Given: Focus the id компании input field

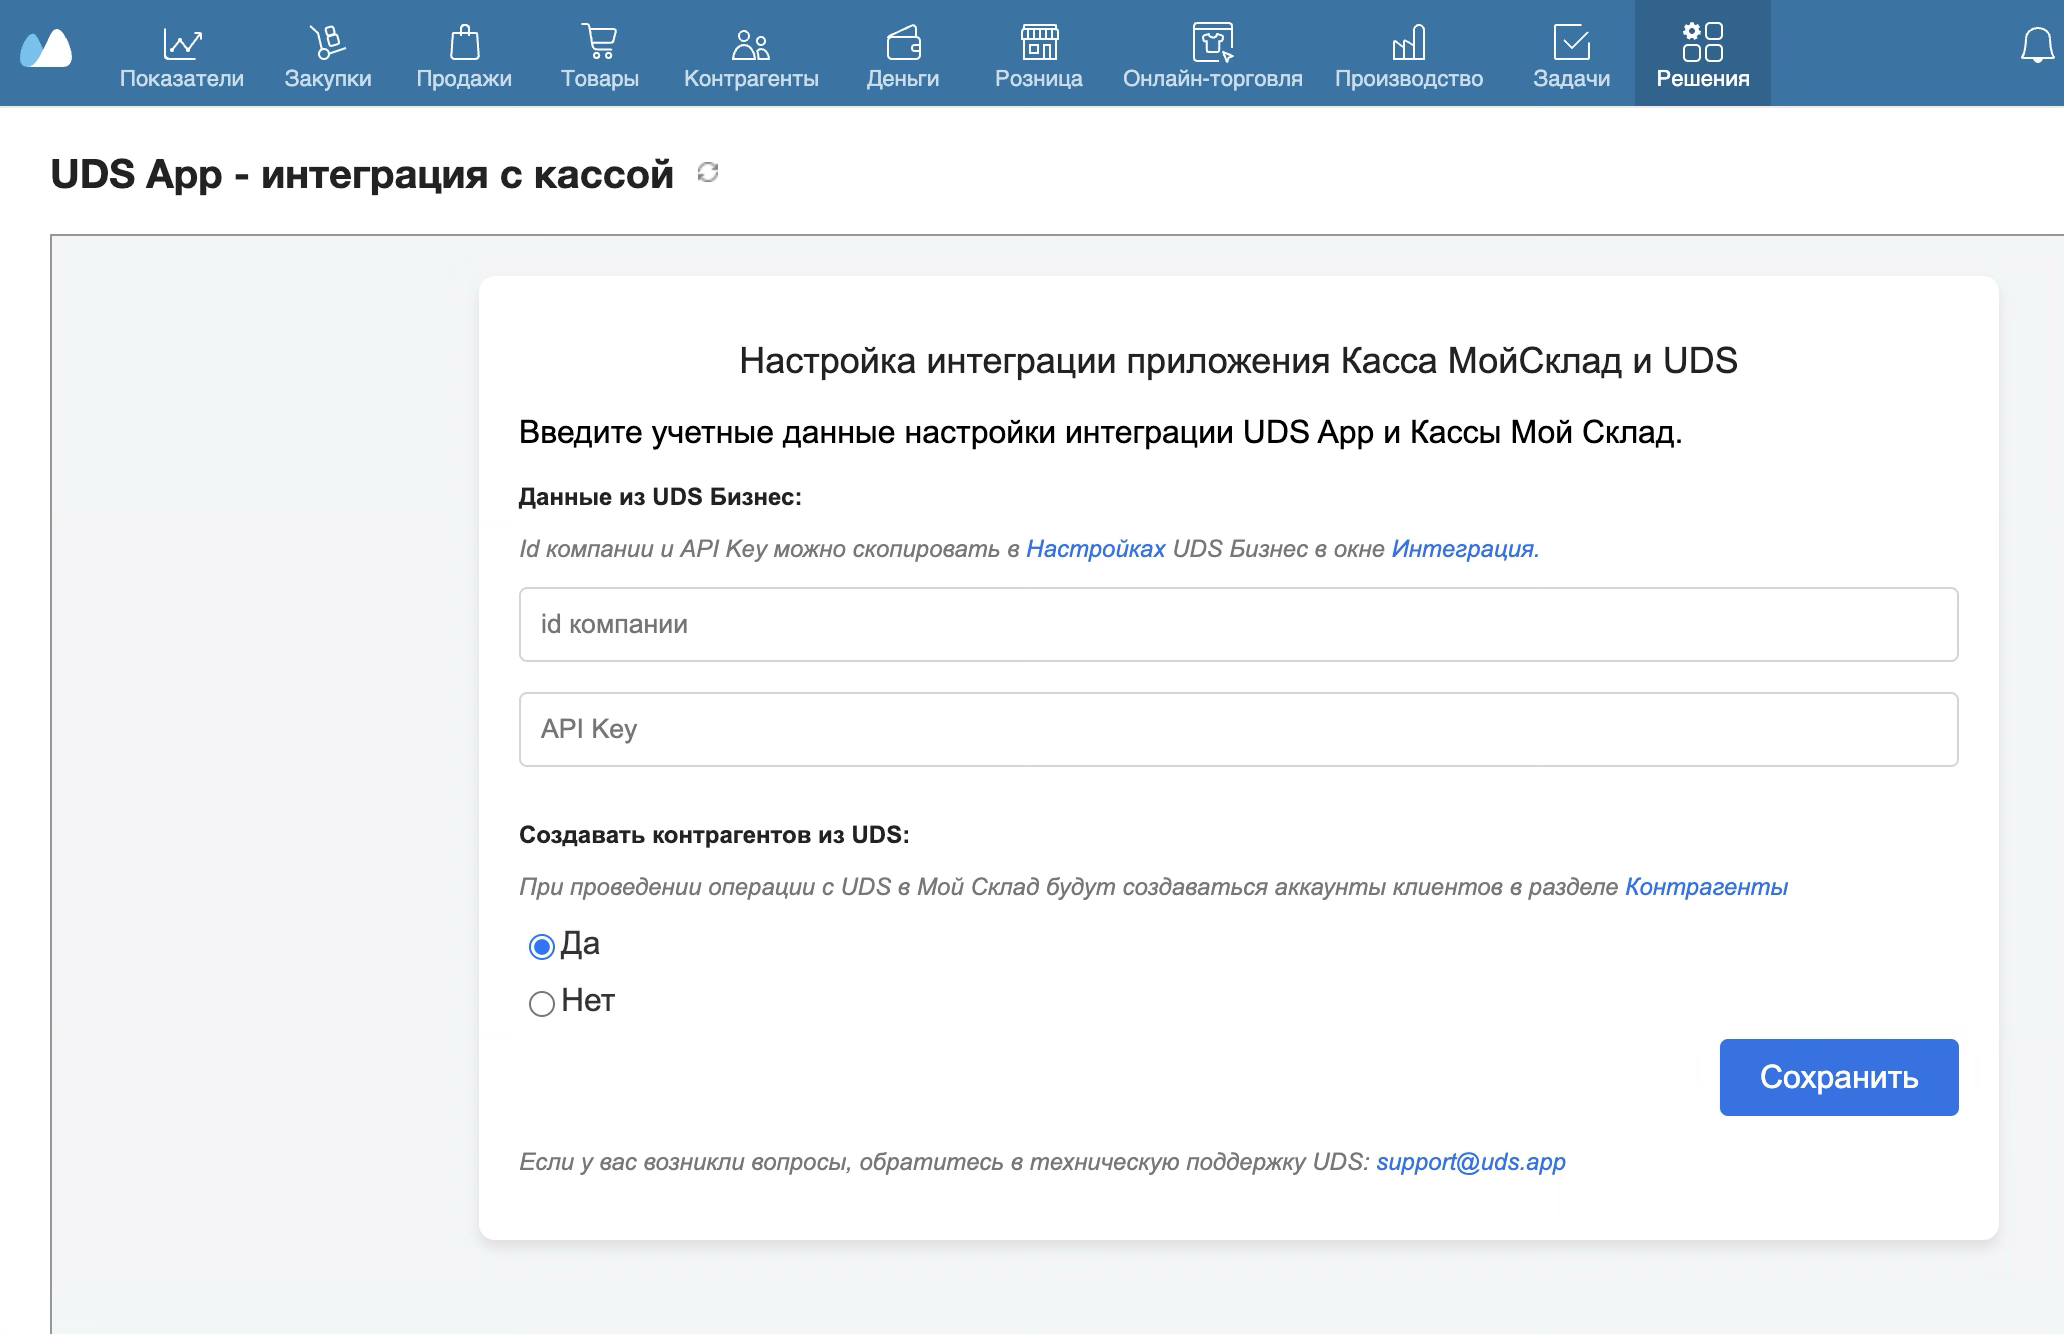Looking at the screenshot, I should (x=1238, y=624).
